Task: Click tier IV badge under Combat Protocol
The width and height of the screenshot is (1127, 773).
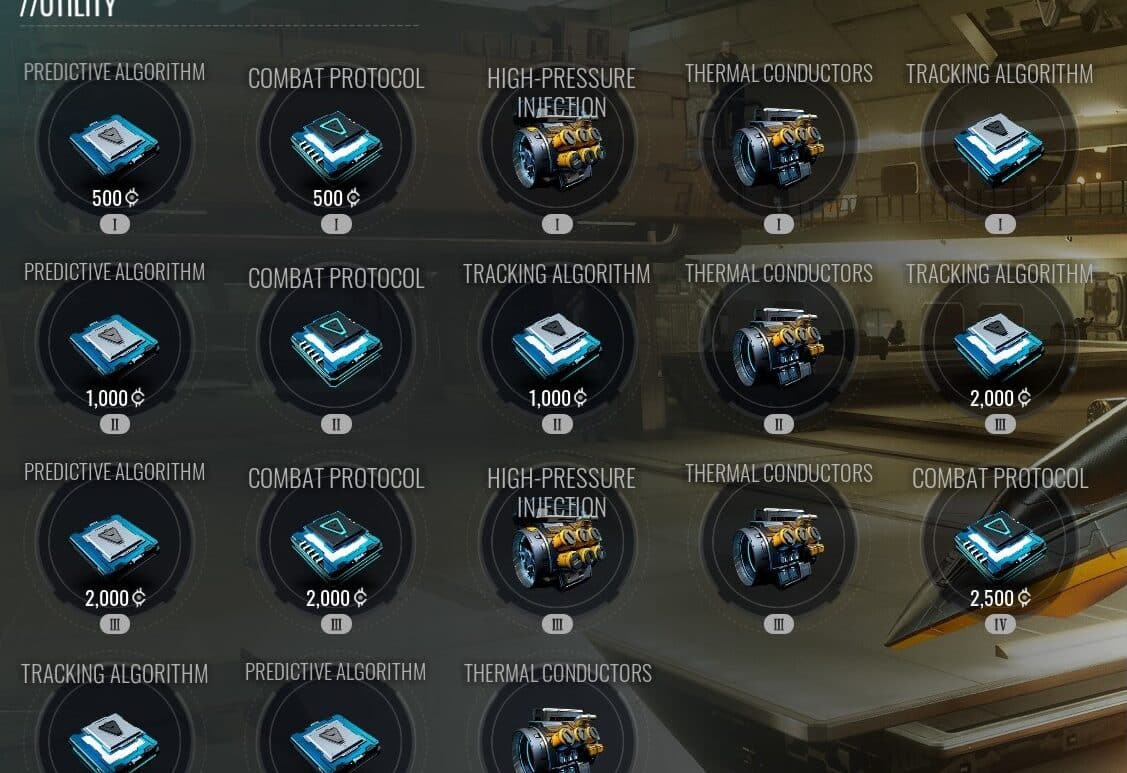Action: coord(1000,624)
